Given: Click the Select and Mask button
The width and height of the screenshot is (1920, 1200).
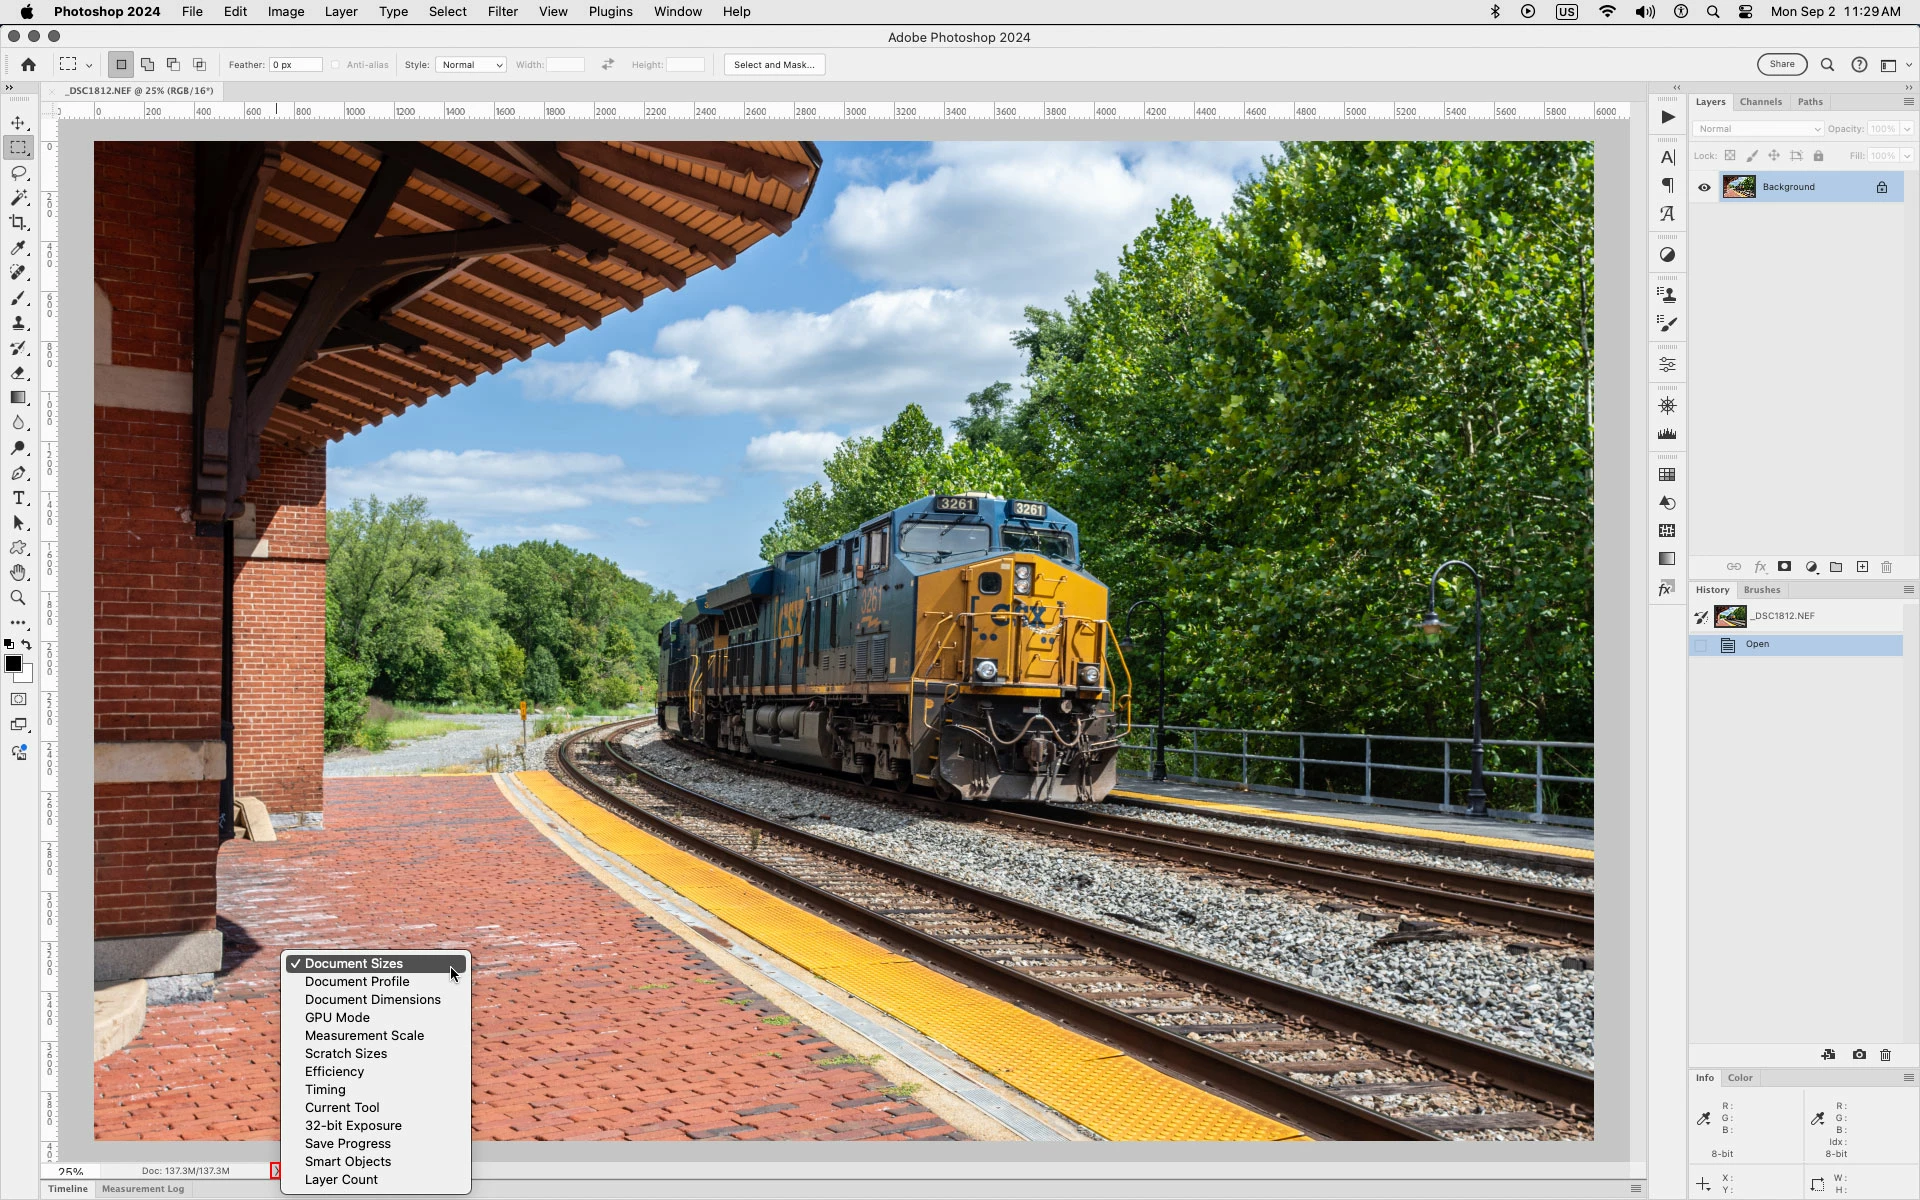Looking at the screenshot, I should coord(774,65).
